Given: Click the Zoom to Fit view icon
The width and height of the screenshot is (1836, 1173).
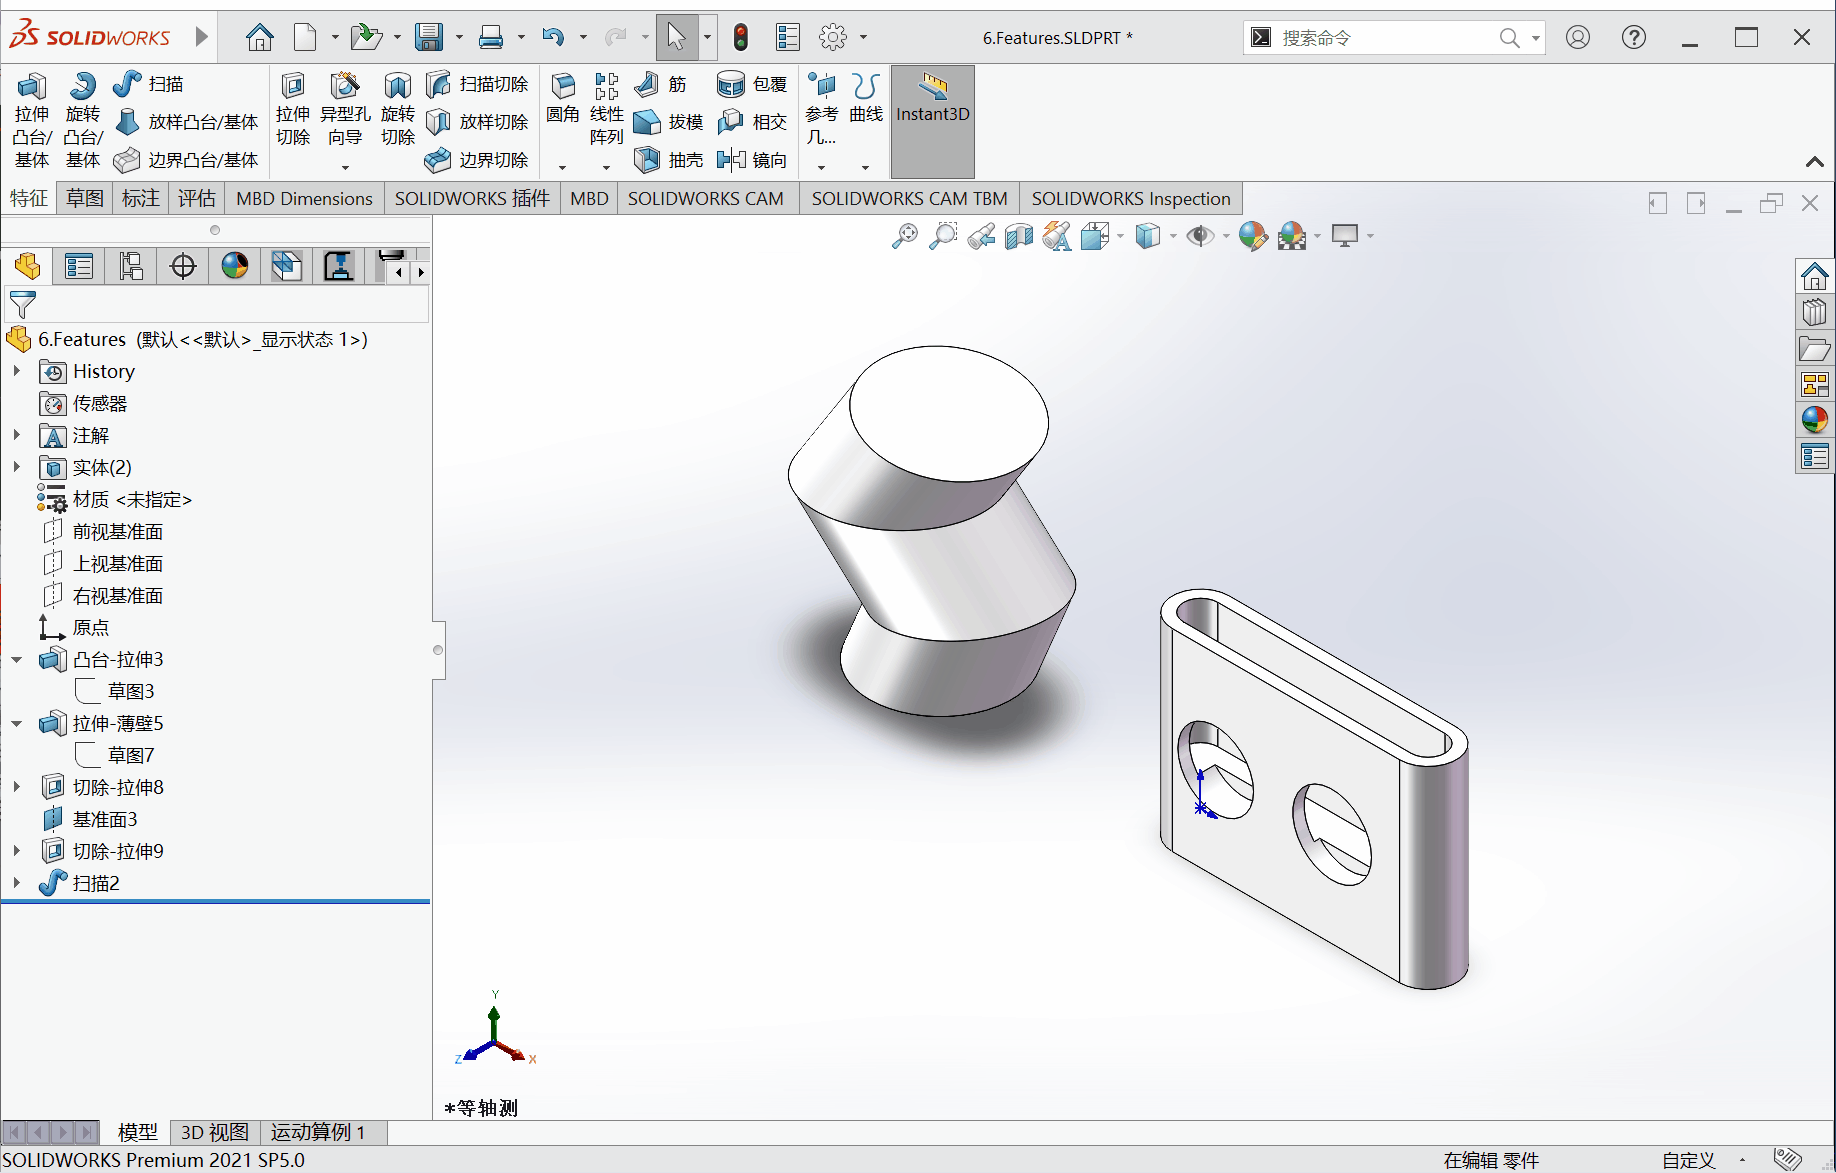Looking at the screenshot, I should tap(904, 236).
